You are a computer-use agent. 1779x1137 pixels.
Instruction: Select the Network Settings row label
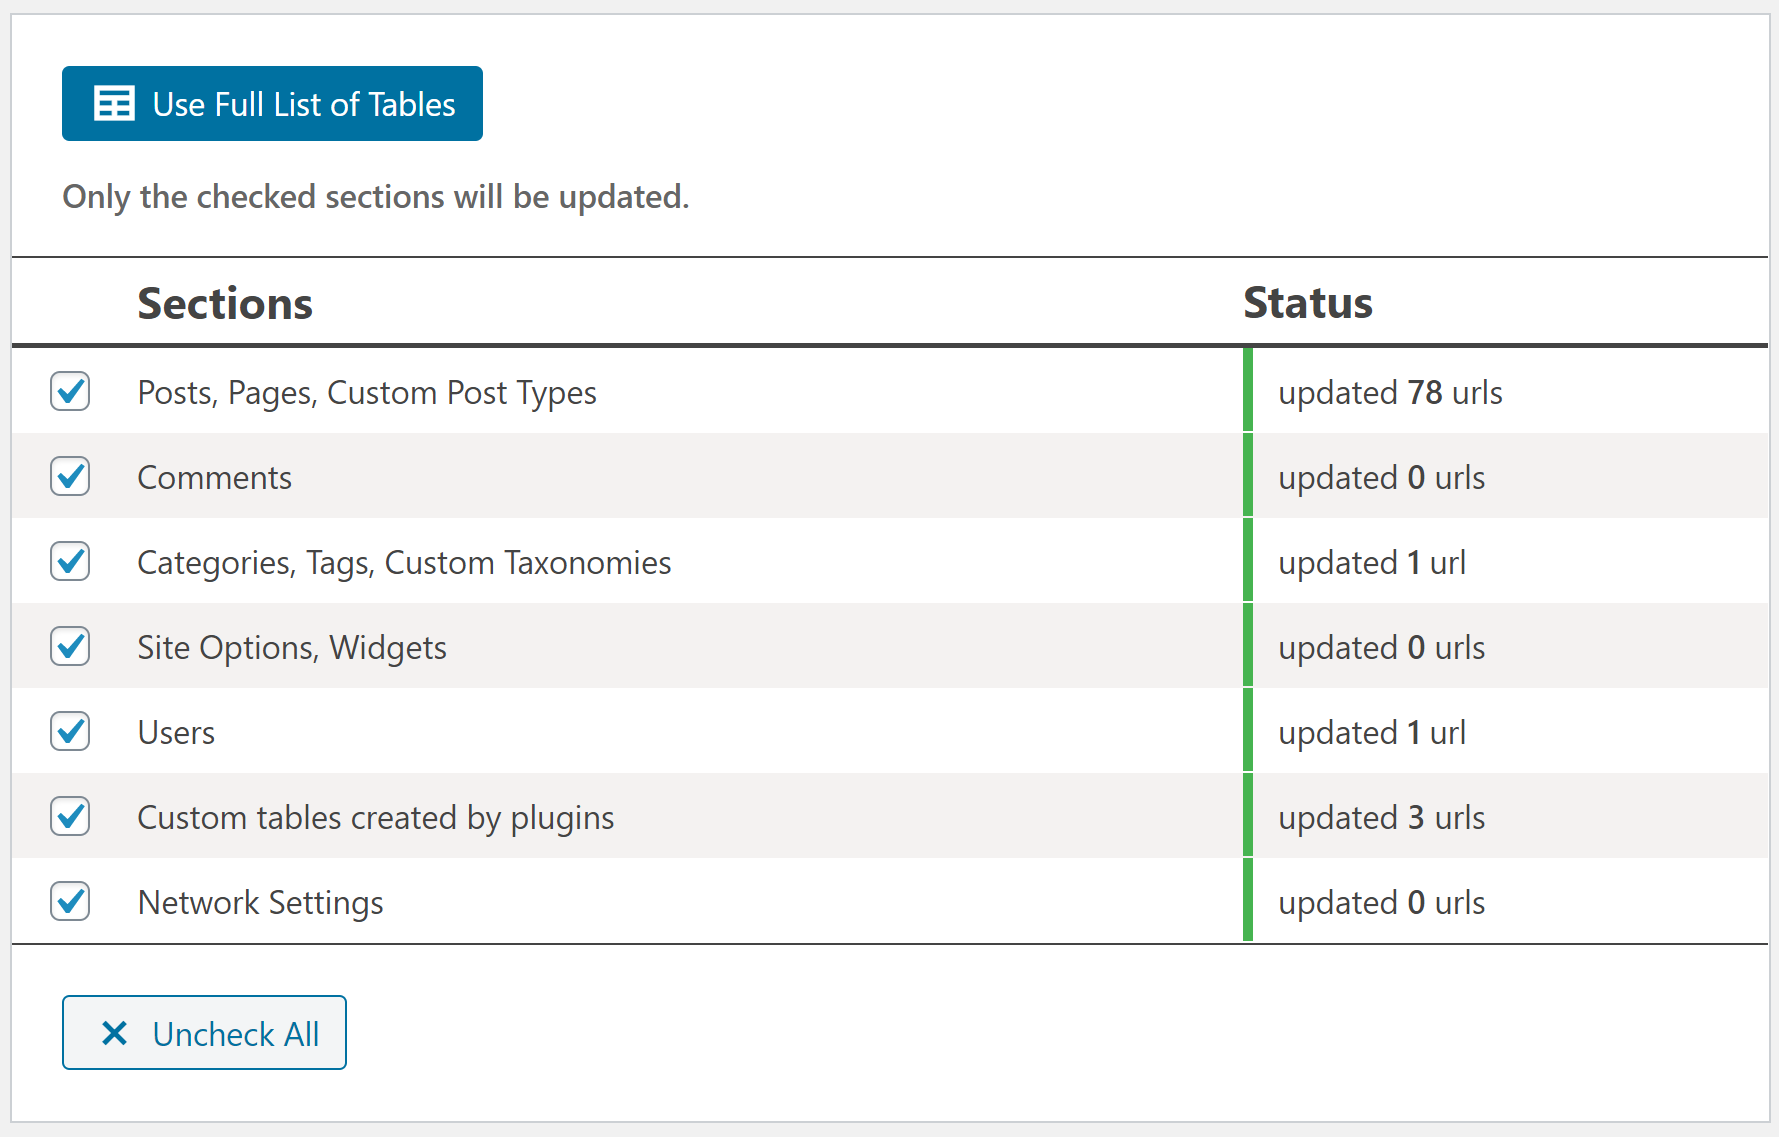pos(260,901)
